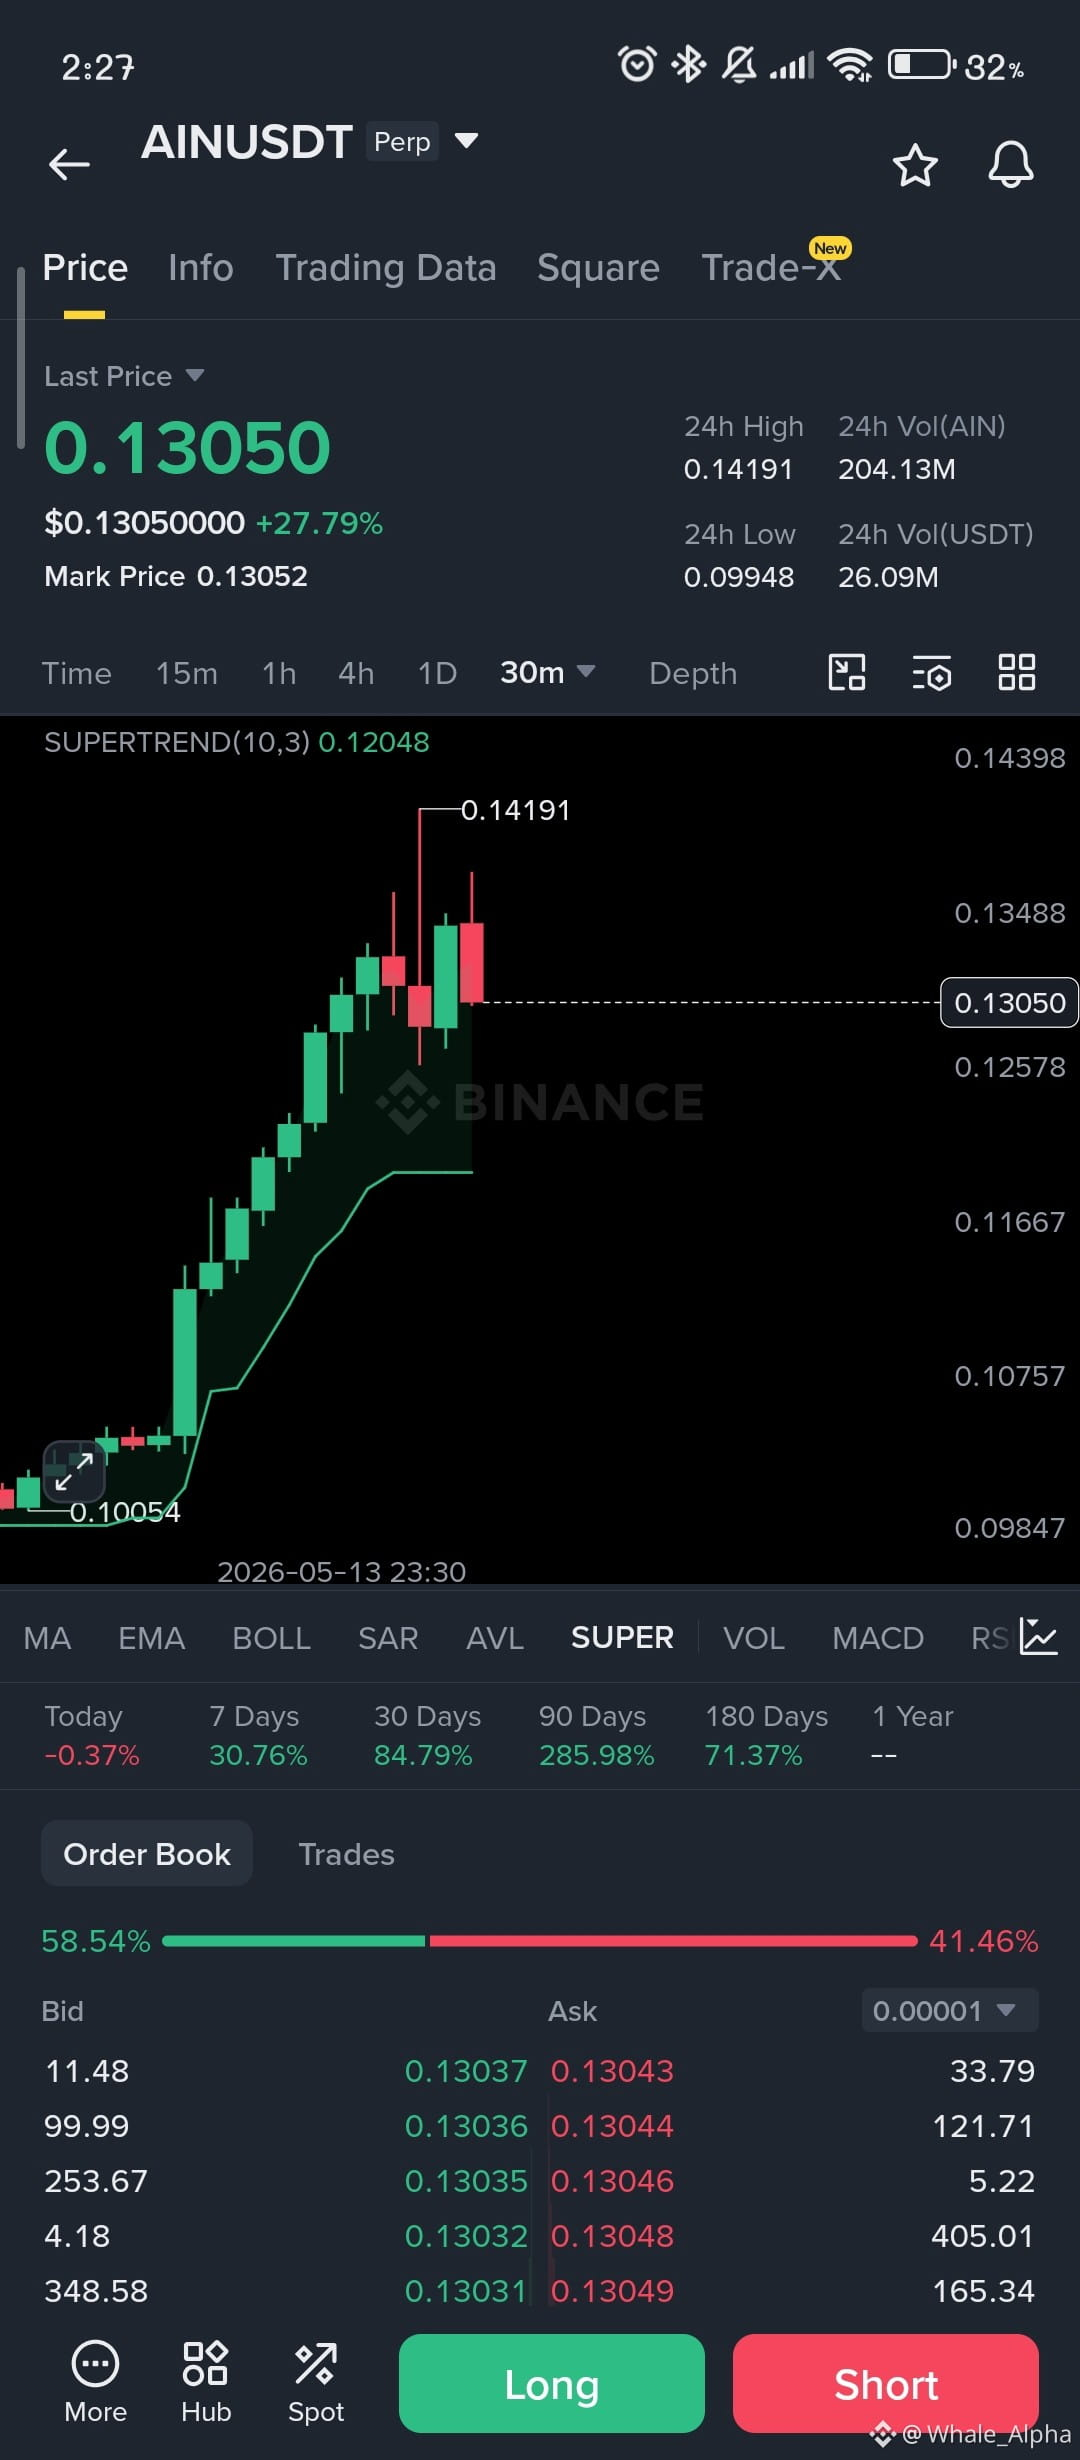This screenshot has height=2460, width=1080.
Task: Select the 15m chart interval
Action: (x=187, y=673)
